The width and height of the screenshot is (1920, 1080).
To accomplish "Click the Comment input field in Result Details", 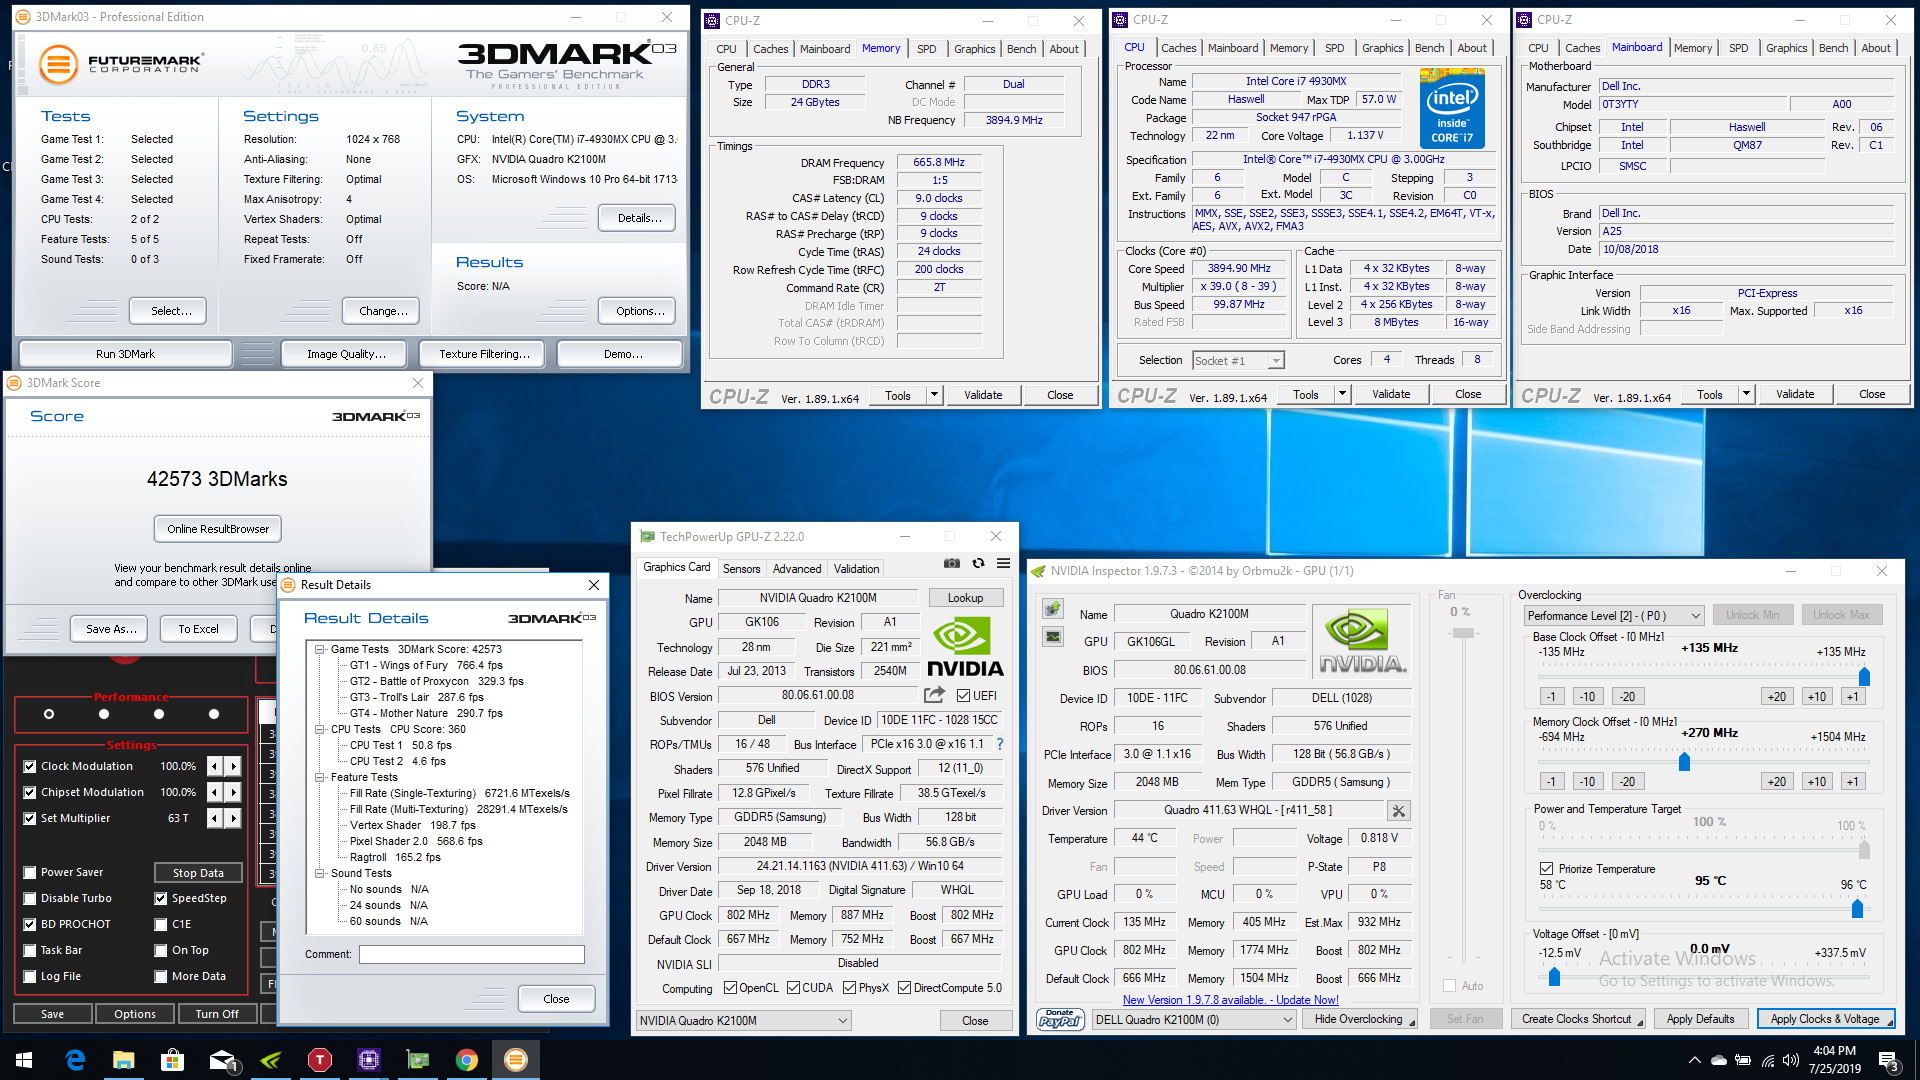I will tap(472, 954).
